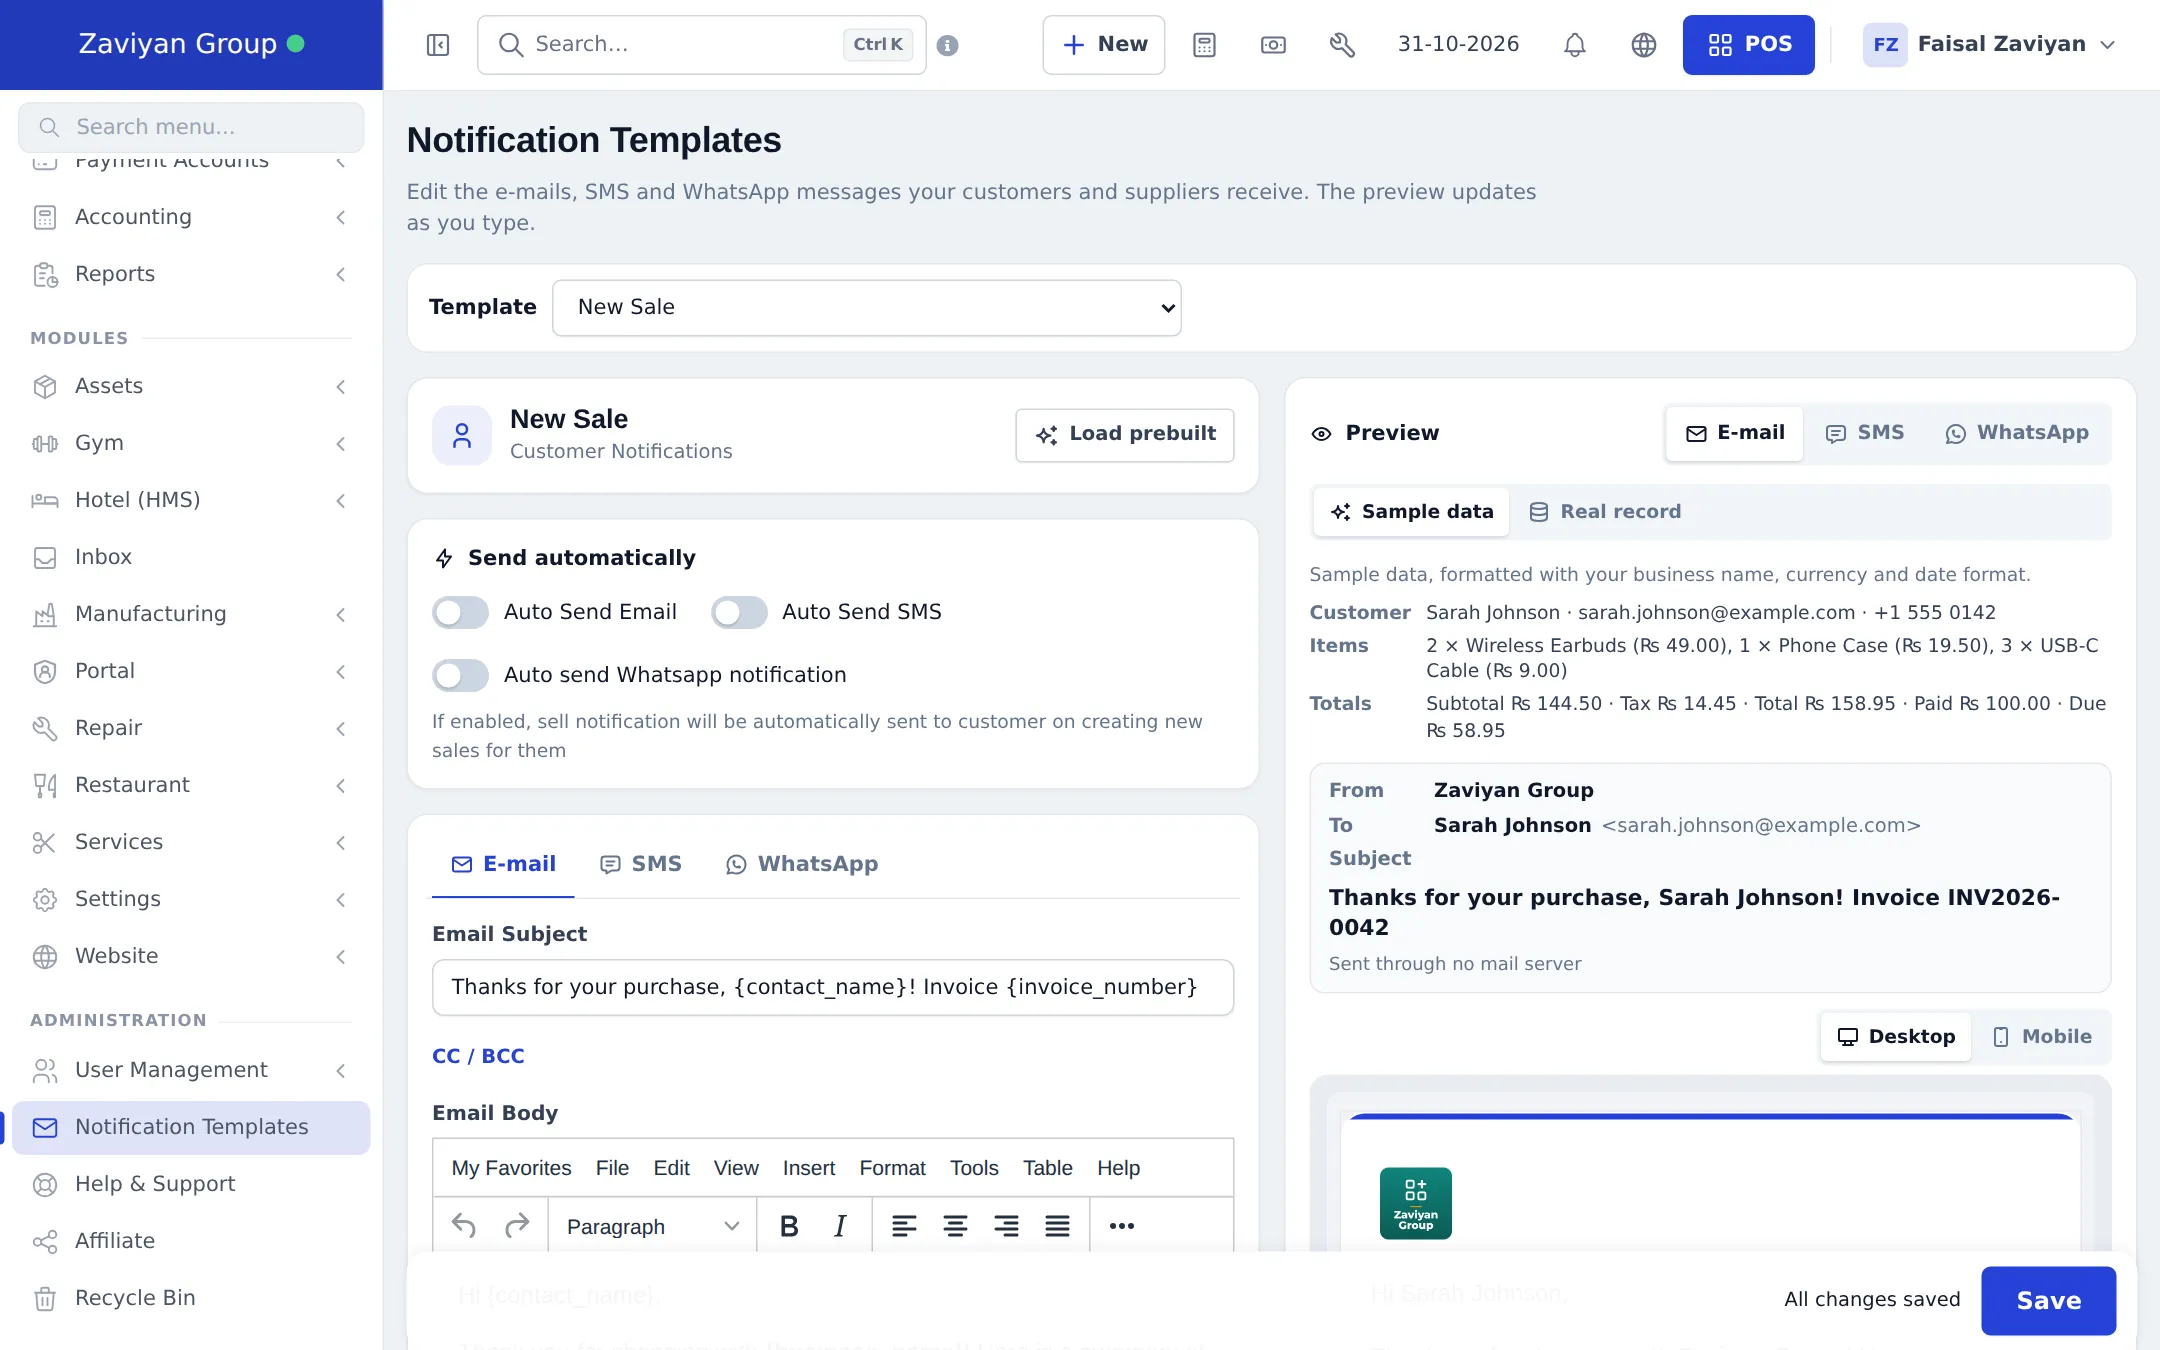Switch the preview to Mobile view
Screen dimensions: 2160x1350
(x=2042, y=1037)
